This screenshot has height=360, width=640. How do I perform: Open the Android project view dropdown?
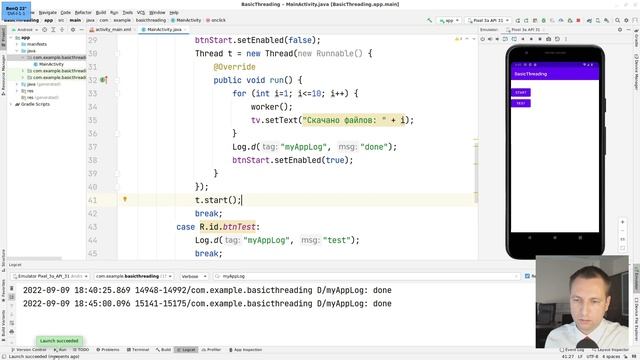pos(24,30)
